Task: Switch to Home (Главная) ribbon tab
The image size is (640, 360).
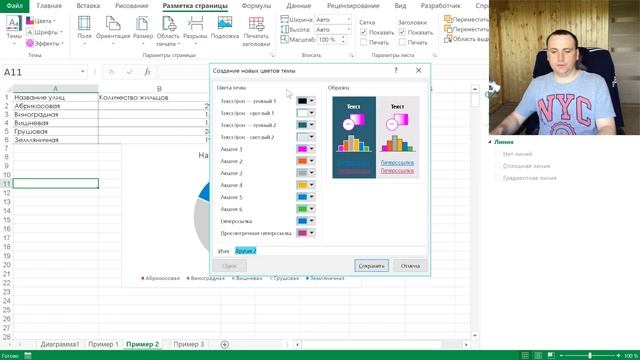Action: [49, 6]
